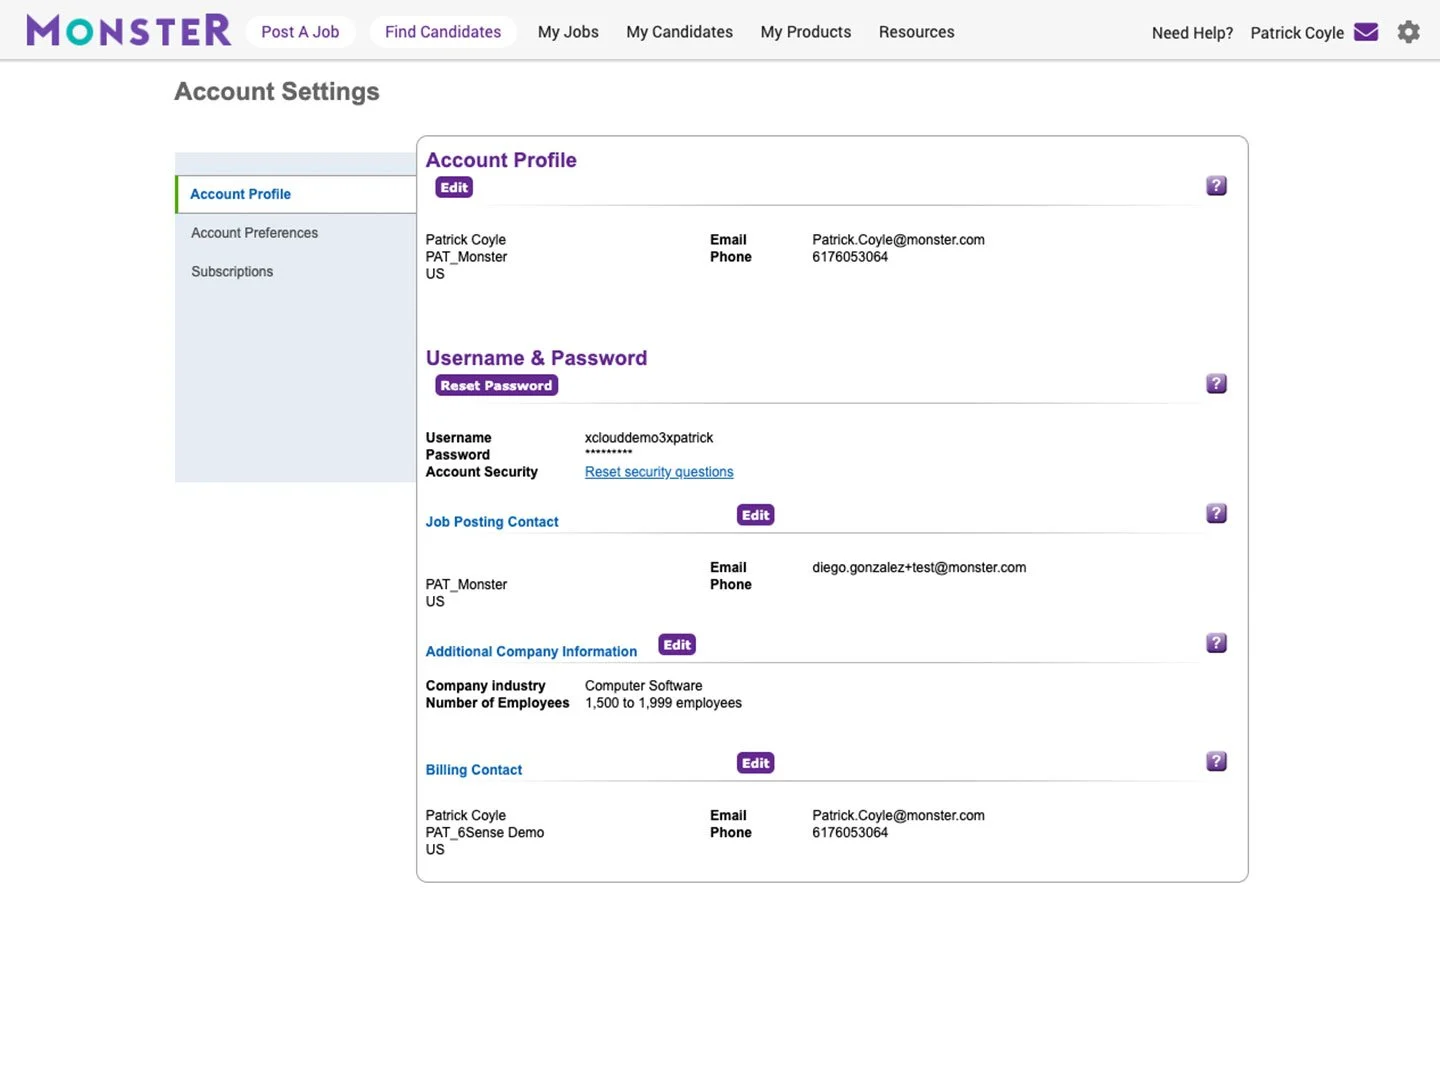The image size is (1440, 1078).
Task: Click 1,500 to 1,999 employees value
Action: pyautogui.click(x=664, y=703)
